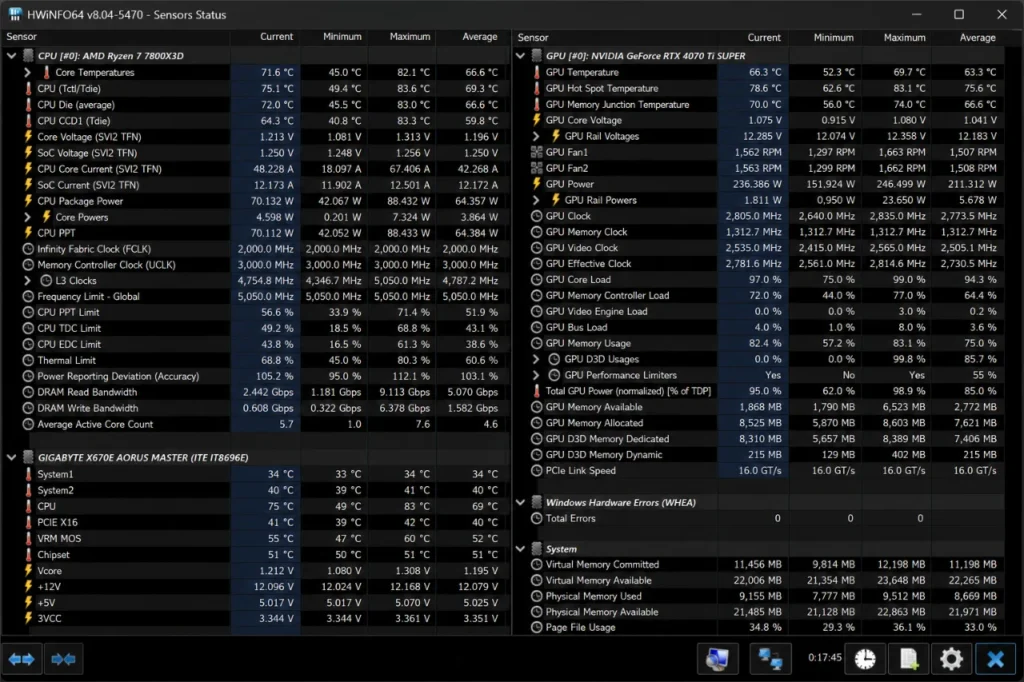Click the expand columns arrows button
Viewport: 1024px width, 682px height.
(22, 659)
